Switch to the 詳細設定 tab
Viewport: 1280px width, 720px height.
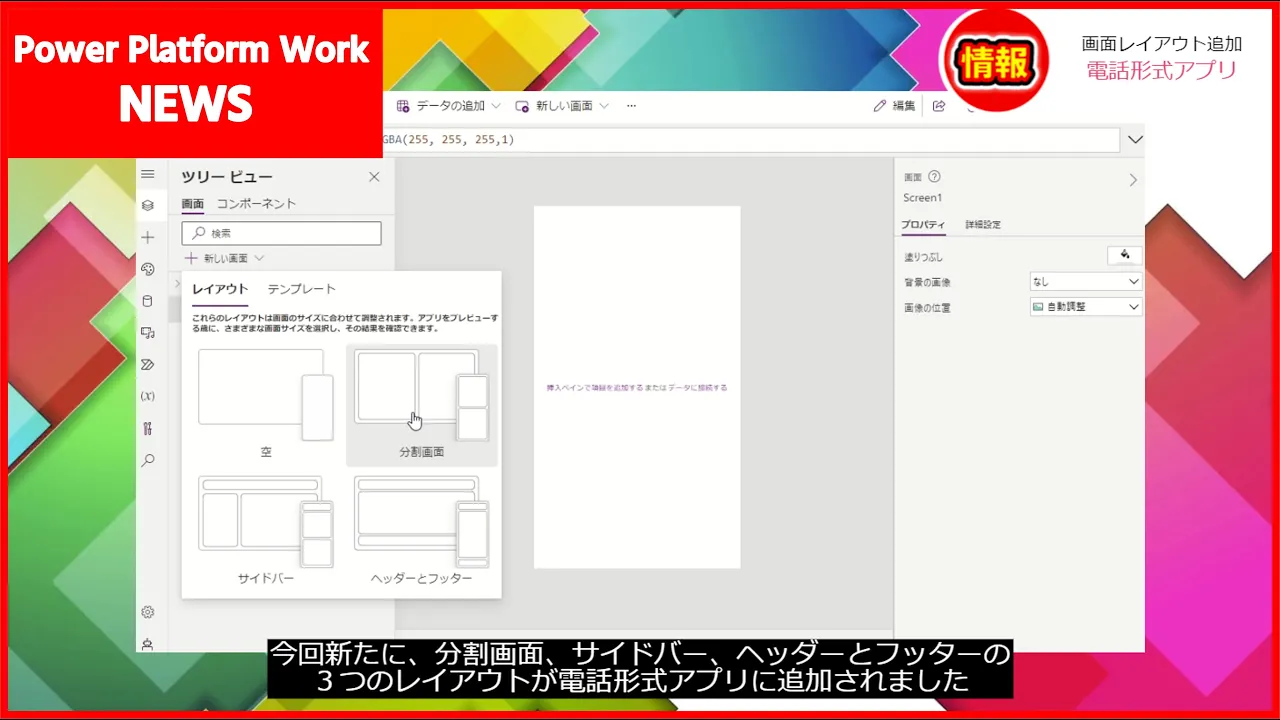pos(983,225)
